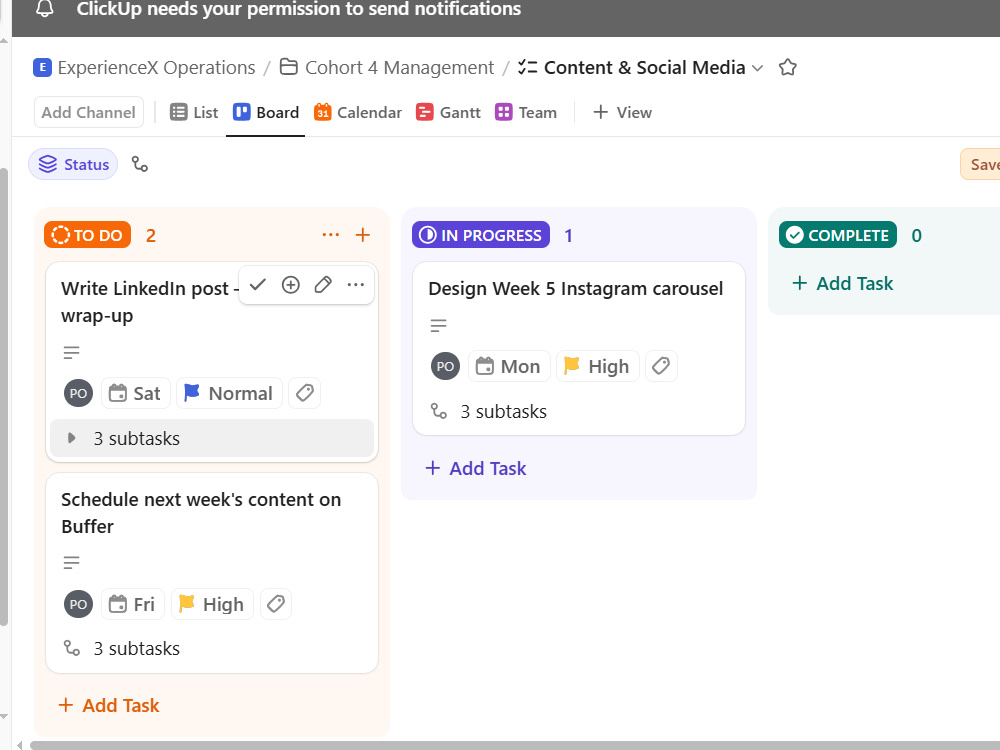
Task: Add tag on the Instagram carousel card
Action: point(661,366)
